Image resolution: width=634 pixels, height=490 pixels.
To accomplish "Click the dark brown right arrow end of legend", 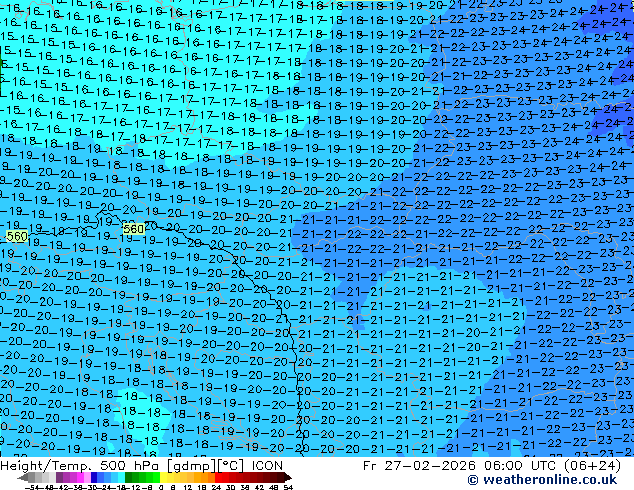I will click(x=288, y=477).
